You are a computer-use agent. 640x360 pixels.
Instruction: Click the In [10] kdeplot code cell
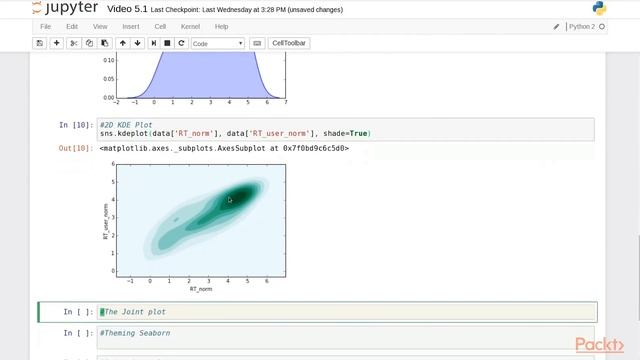pos(345,129)
